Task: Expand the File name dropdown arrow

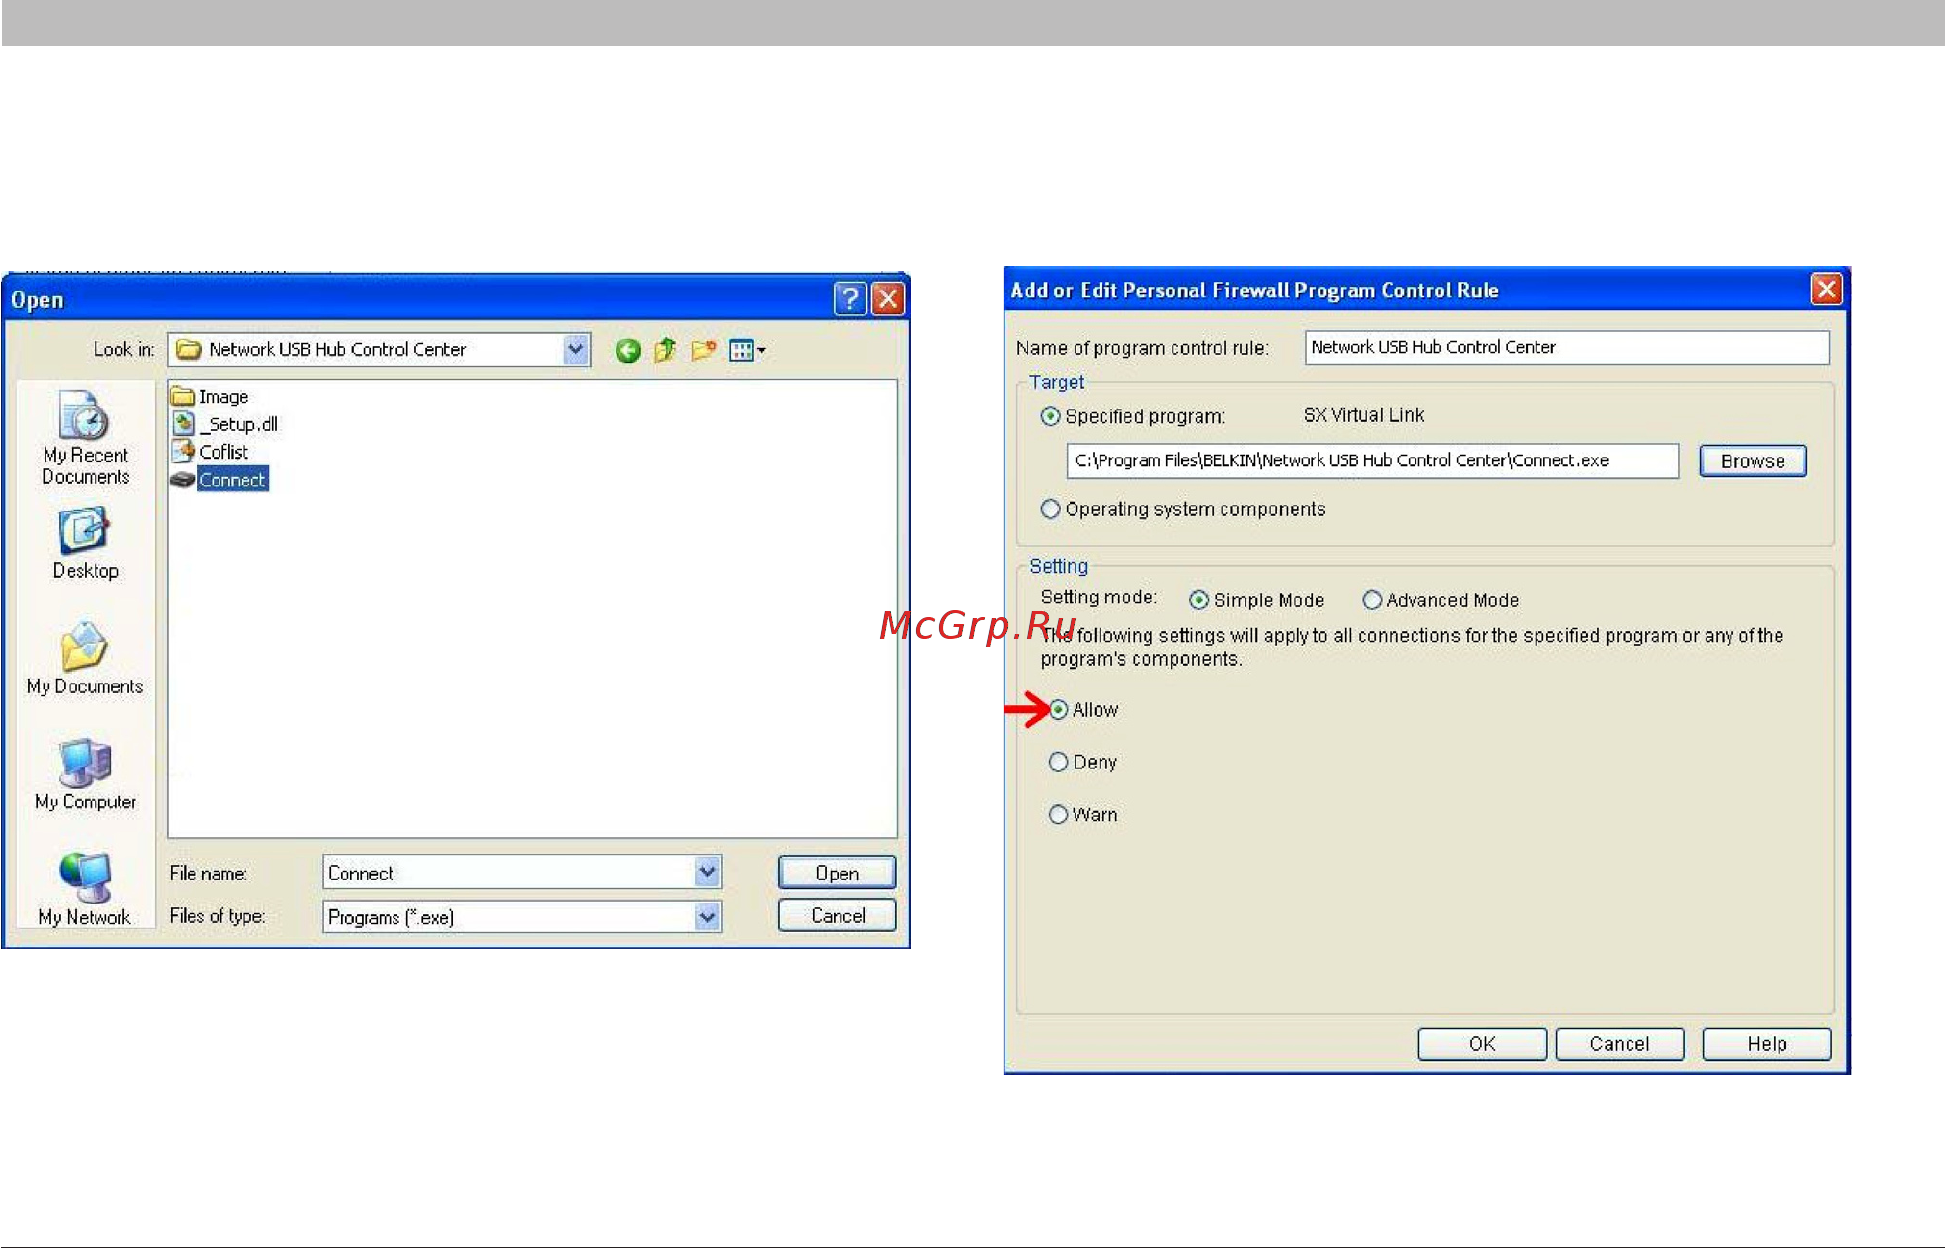Action: click(707, 872)
